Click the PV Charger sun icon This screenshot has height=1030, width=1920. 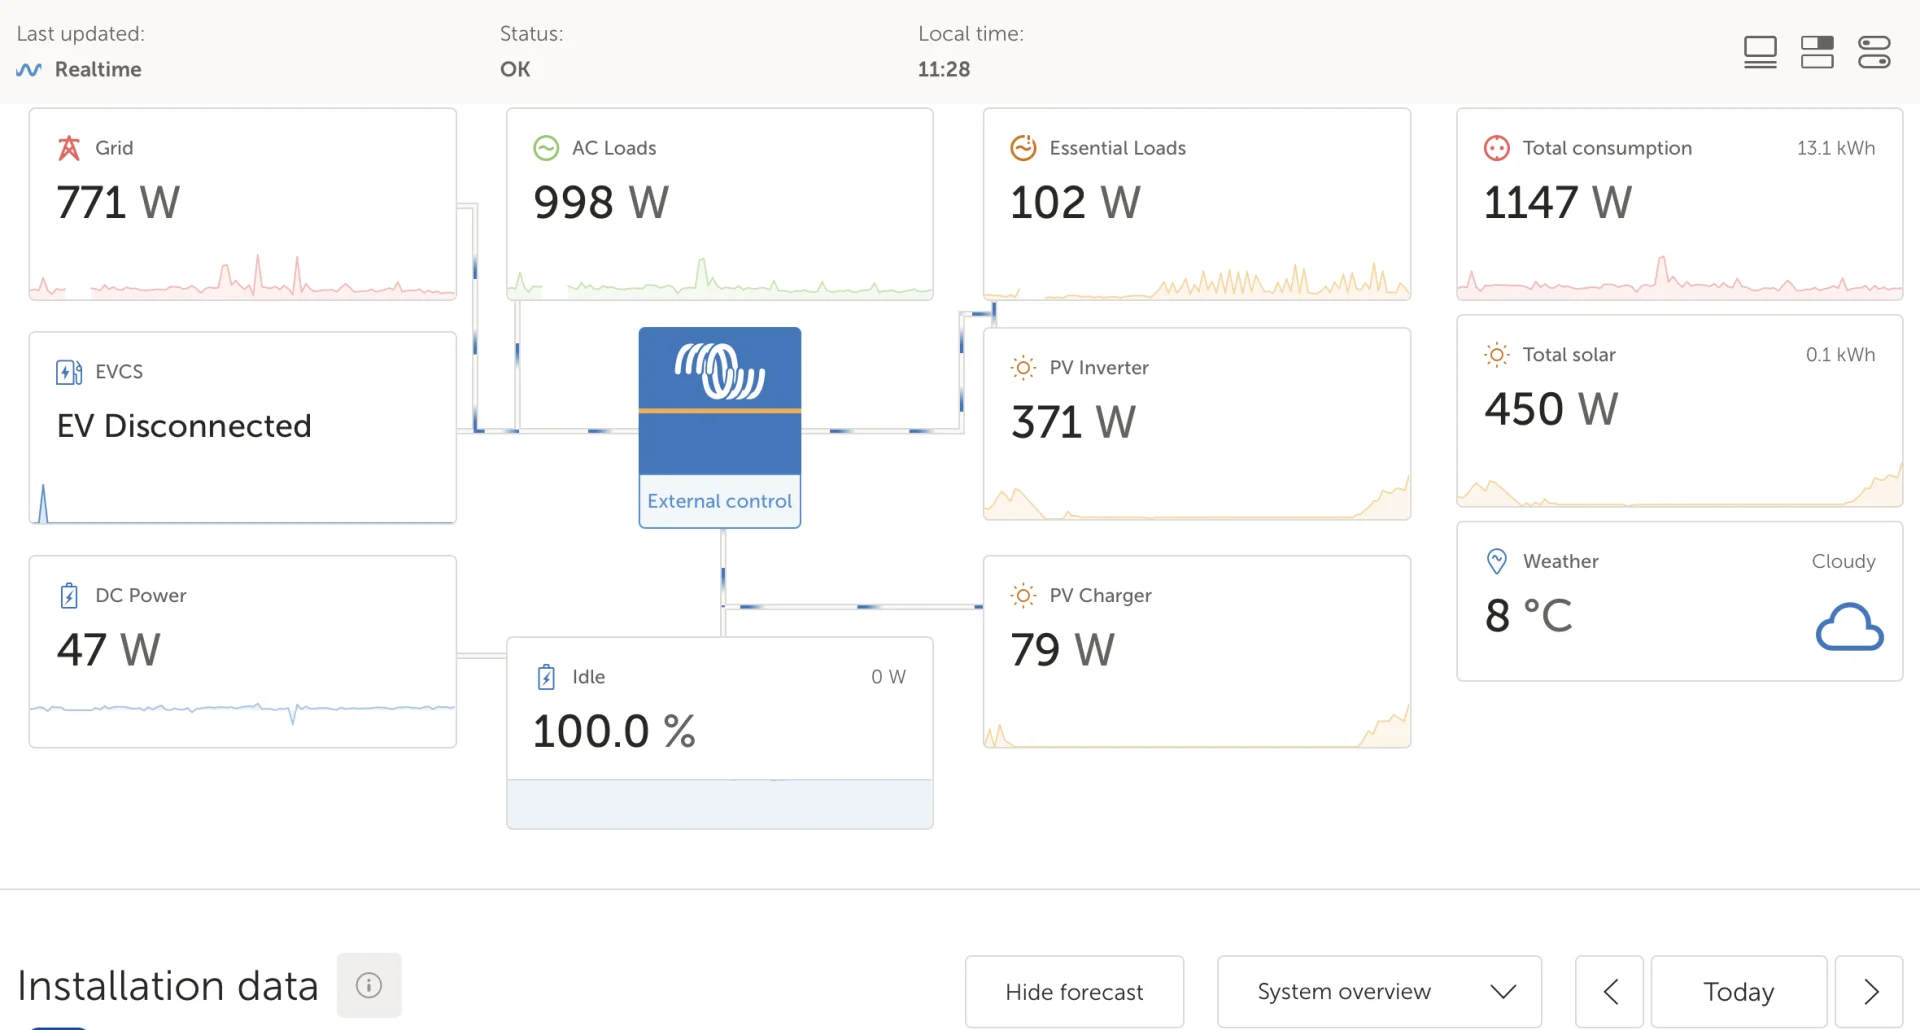(1023, 596)
